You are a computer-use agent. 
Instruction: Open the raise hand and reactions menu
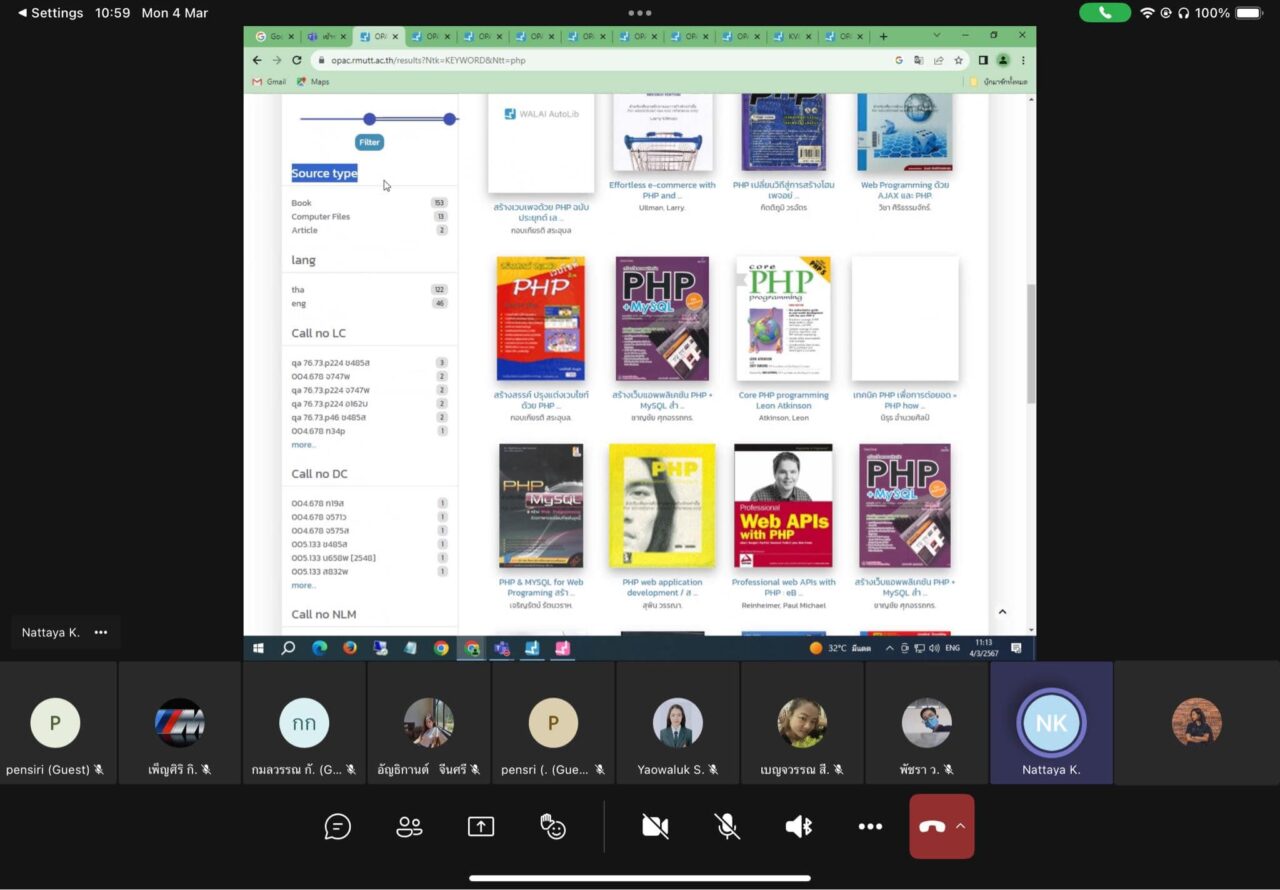[x=553, y=827]
